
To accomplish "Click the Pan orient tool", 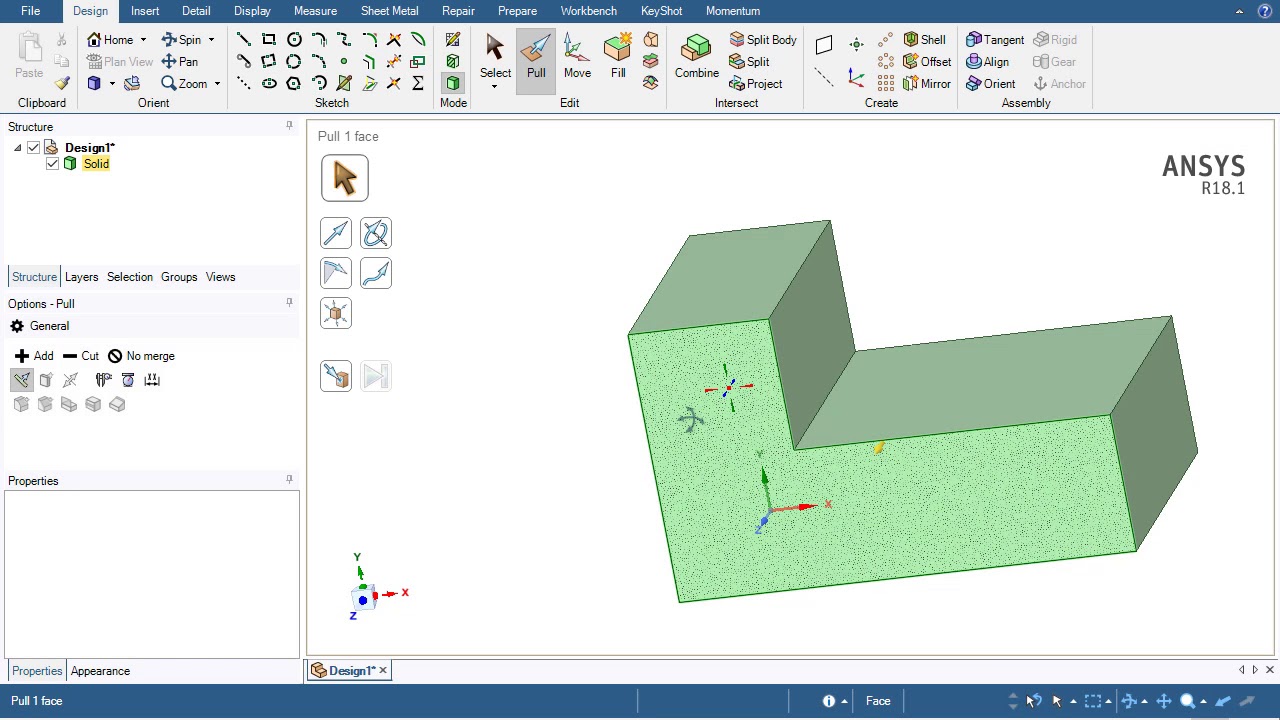I will [x=179, y=62].
